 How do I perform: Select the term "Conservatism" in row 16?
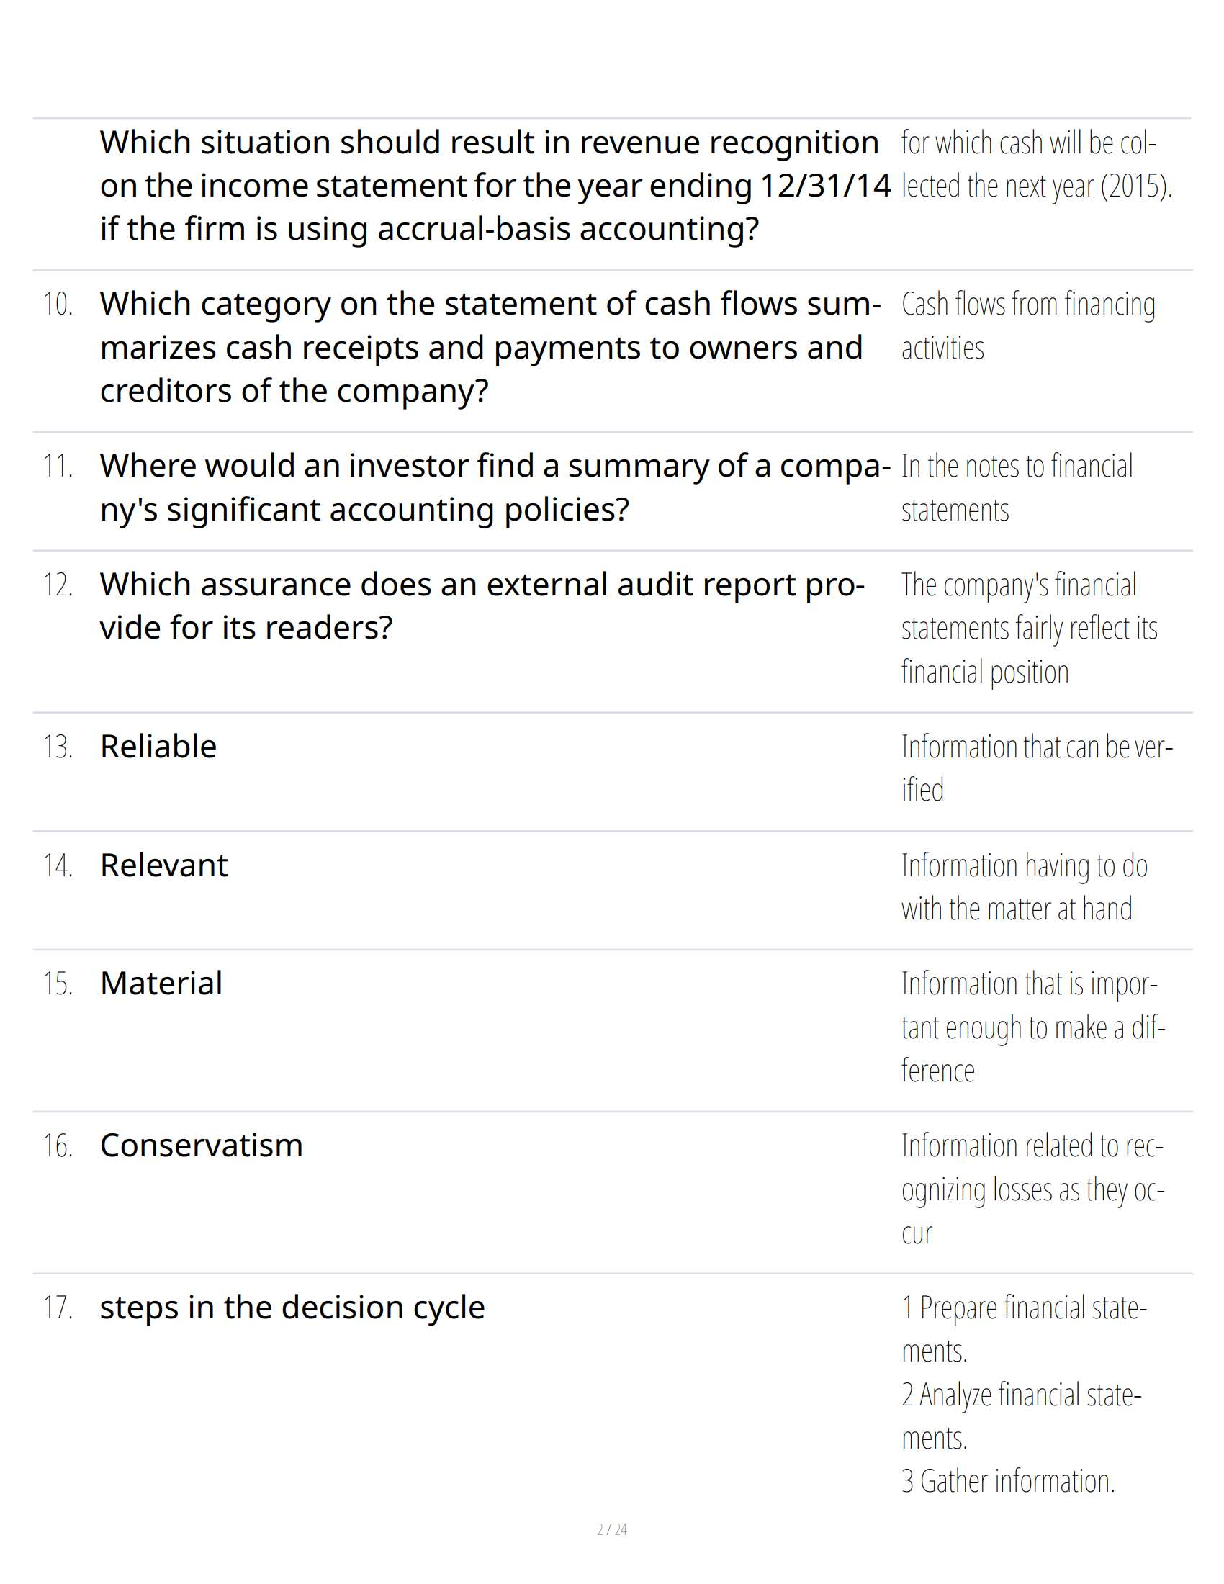point(201,1145)
